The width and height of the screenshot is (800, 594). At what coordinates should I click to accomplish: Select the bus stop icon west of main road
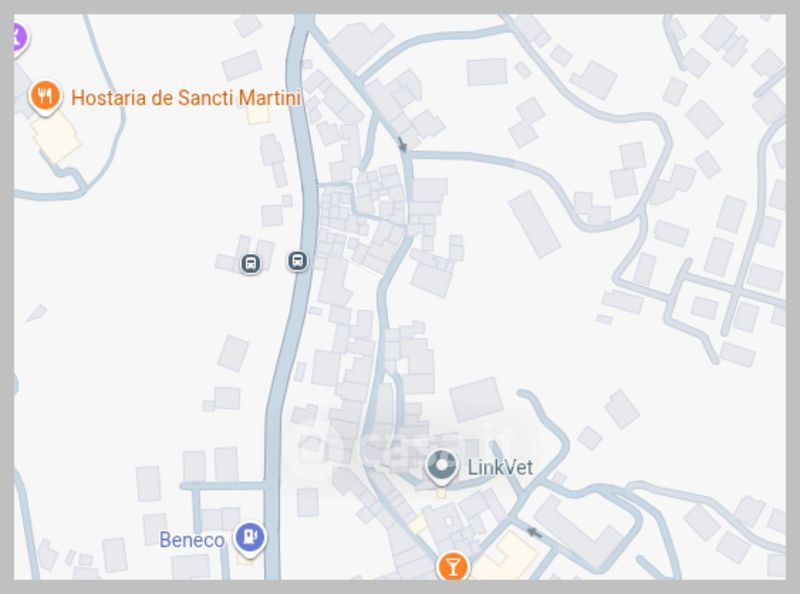[251, 264]
